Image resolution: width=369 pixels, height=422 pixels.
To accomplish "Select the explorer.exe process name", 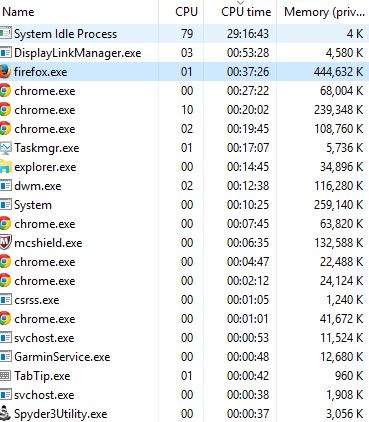I will click(x=45, y=167).
